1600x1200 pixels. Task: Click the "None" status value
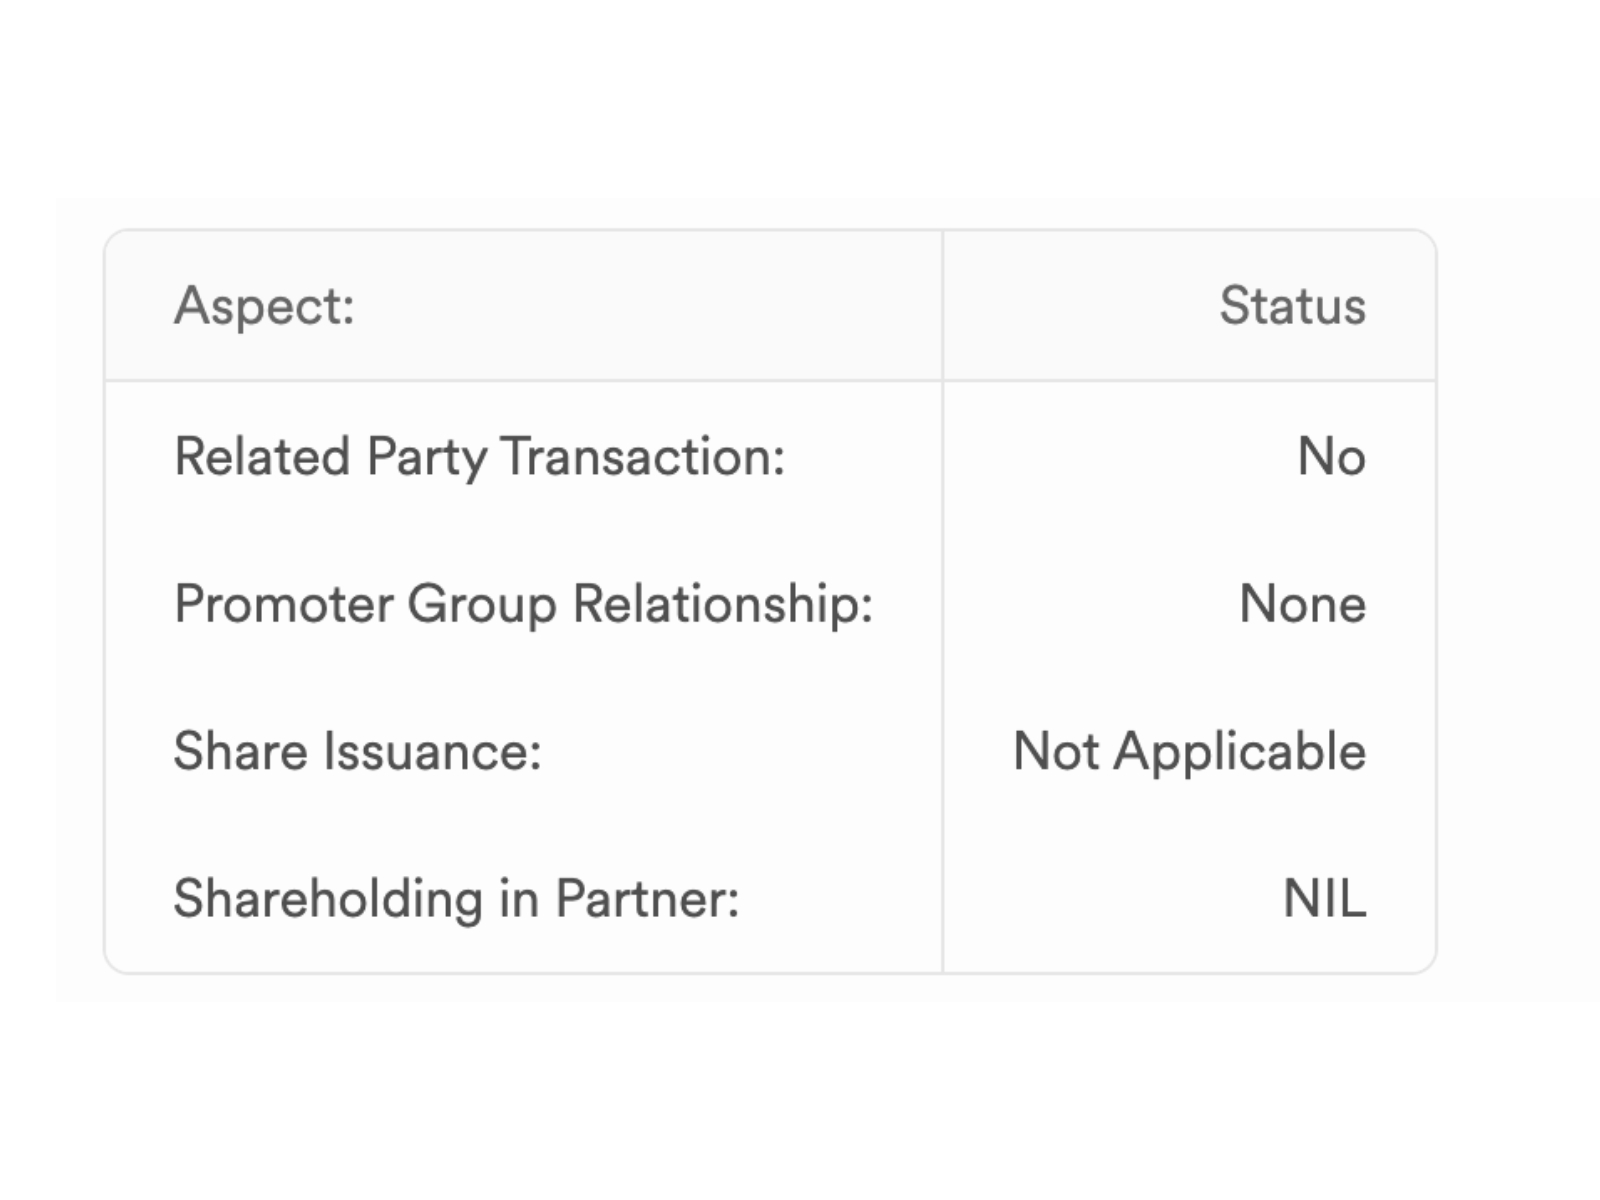tap(1302, 604)
